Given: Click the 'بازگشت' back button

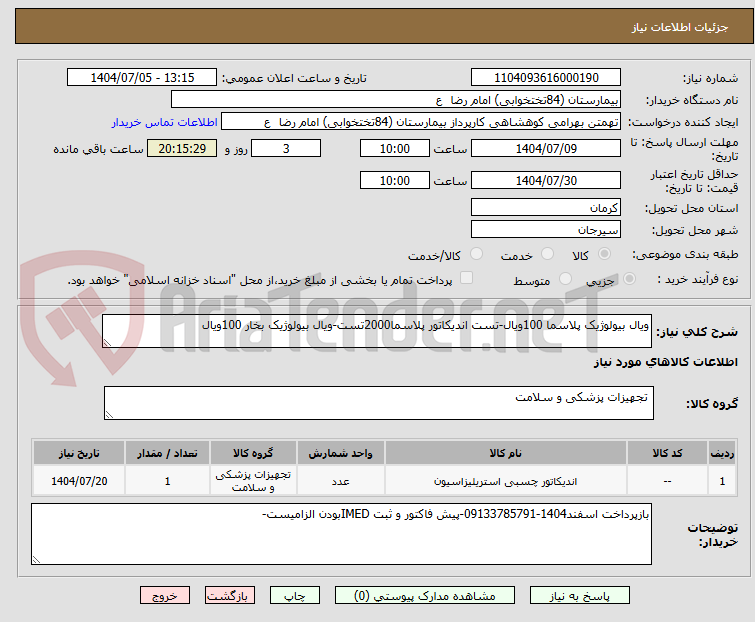Looking at the screenshot, I should (x=230, y=596).
